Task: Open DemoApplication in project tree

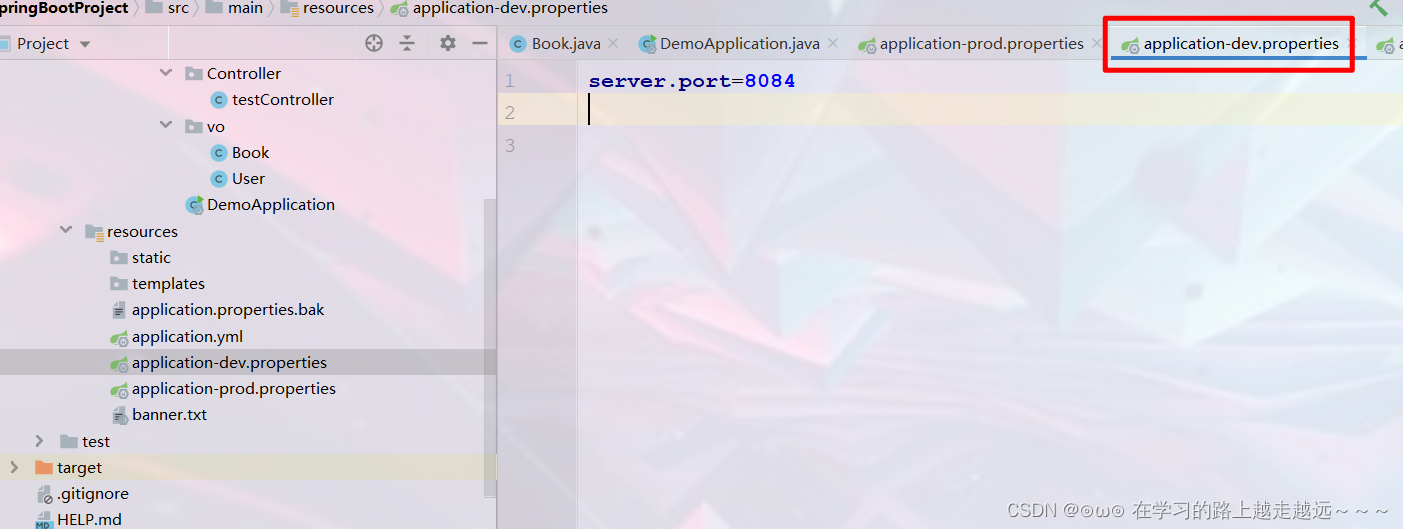Action: [270, 204]
